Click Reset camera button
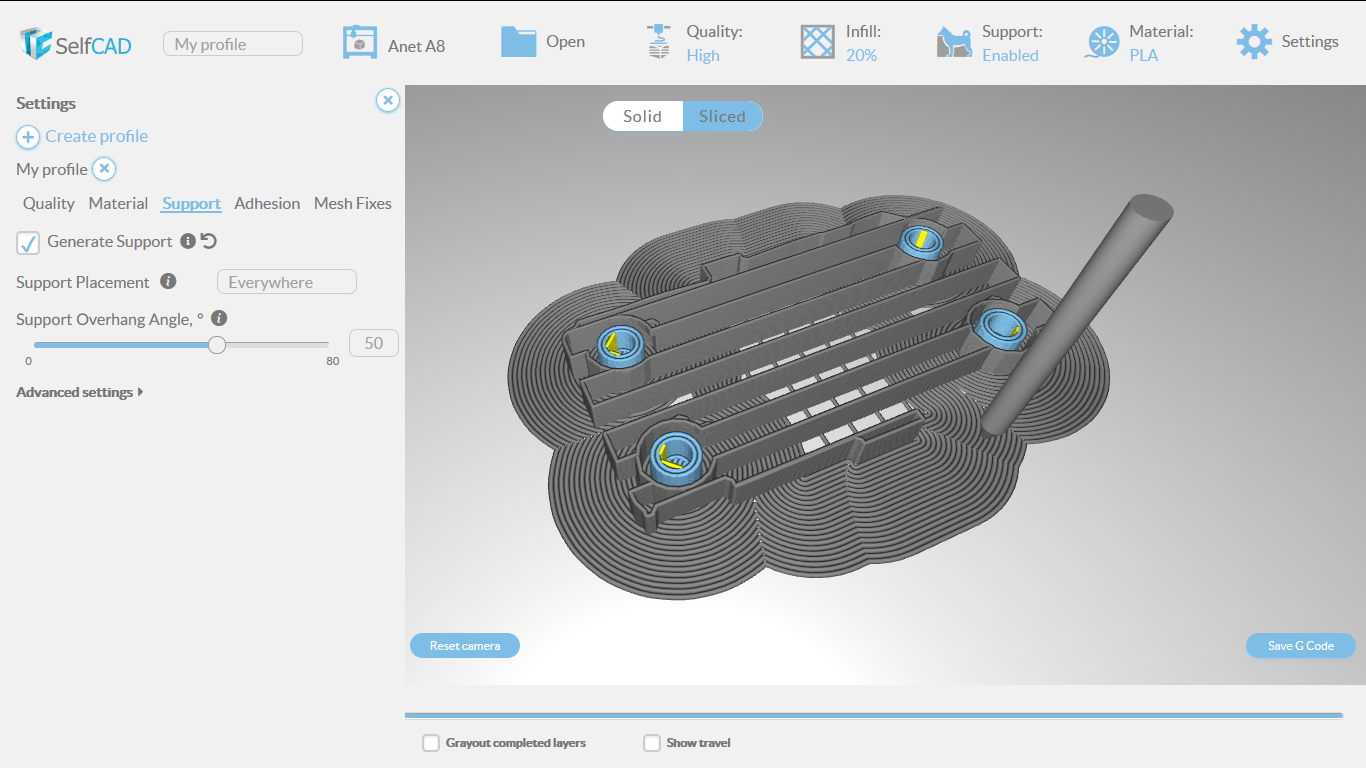 [465, 646]
